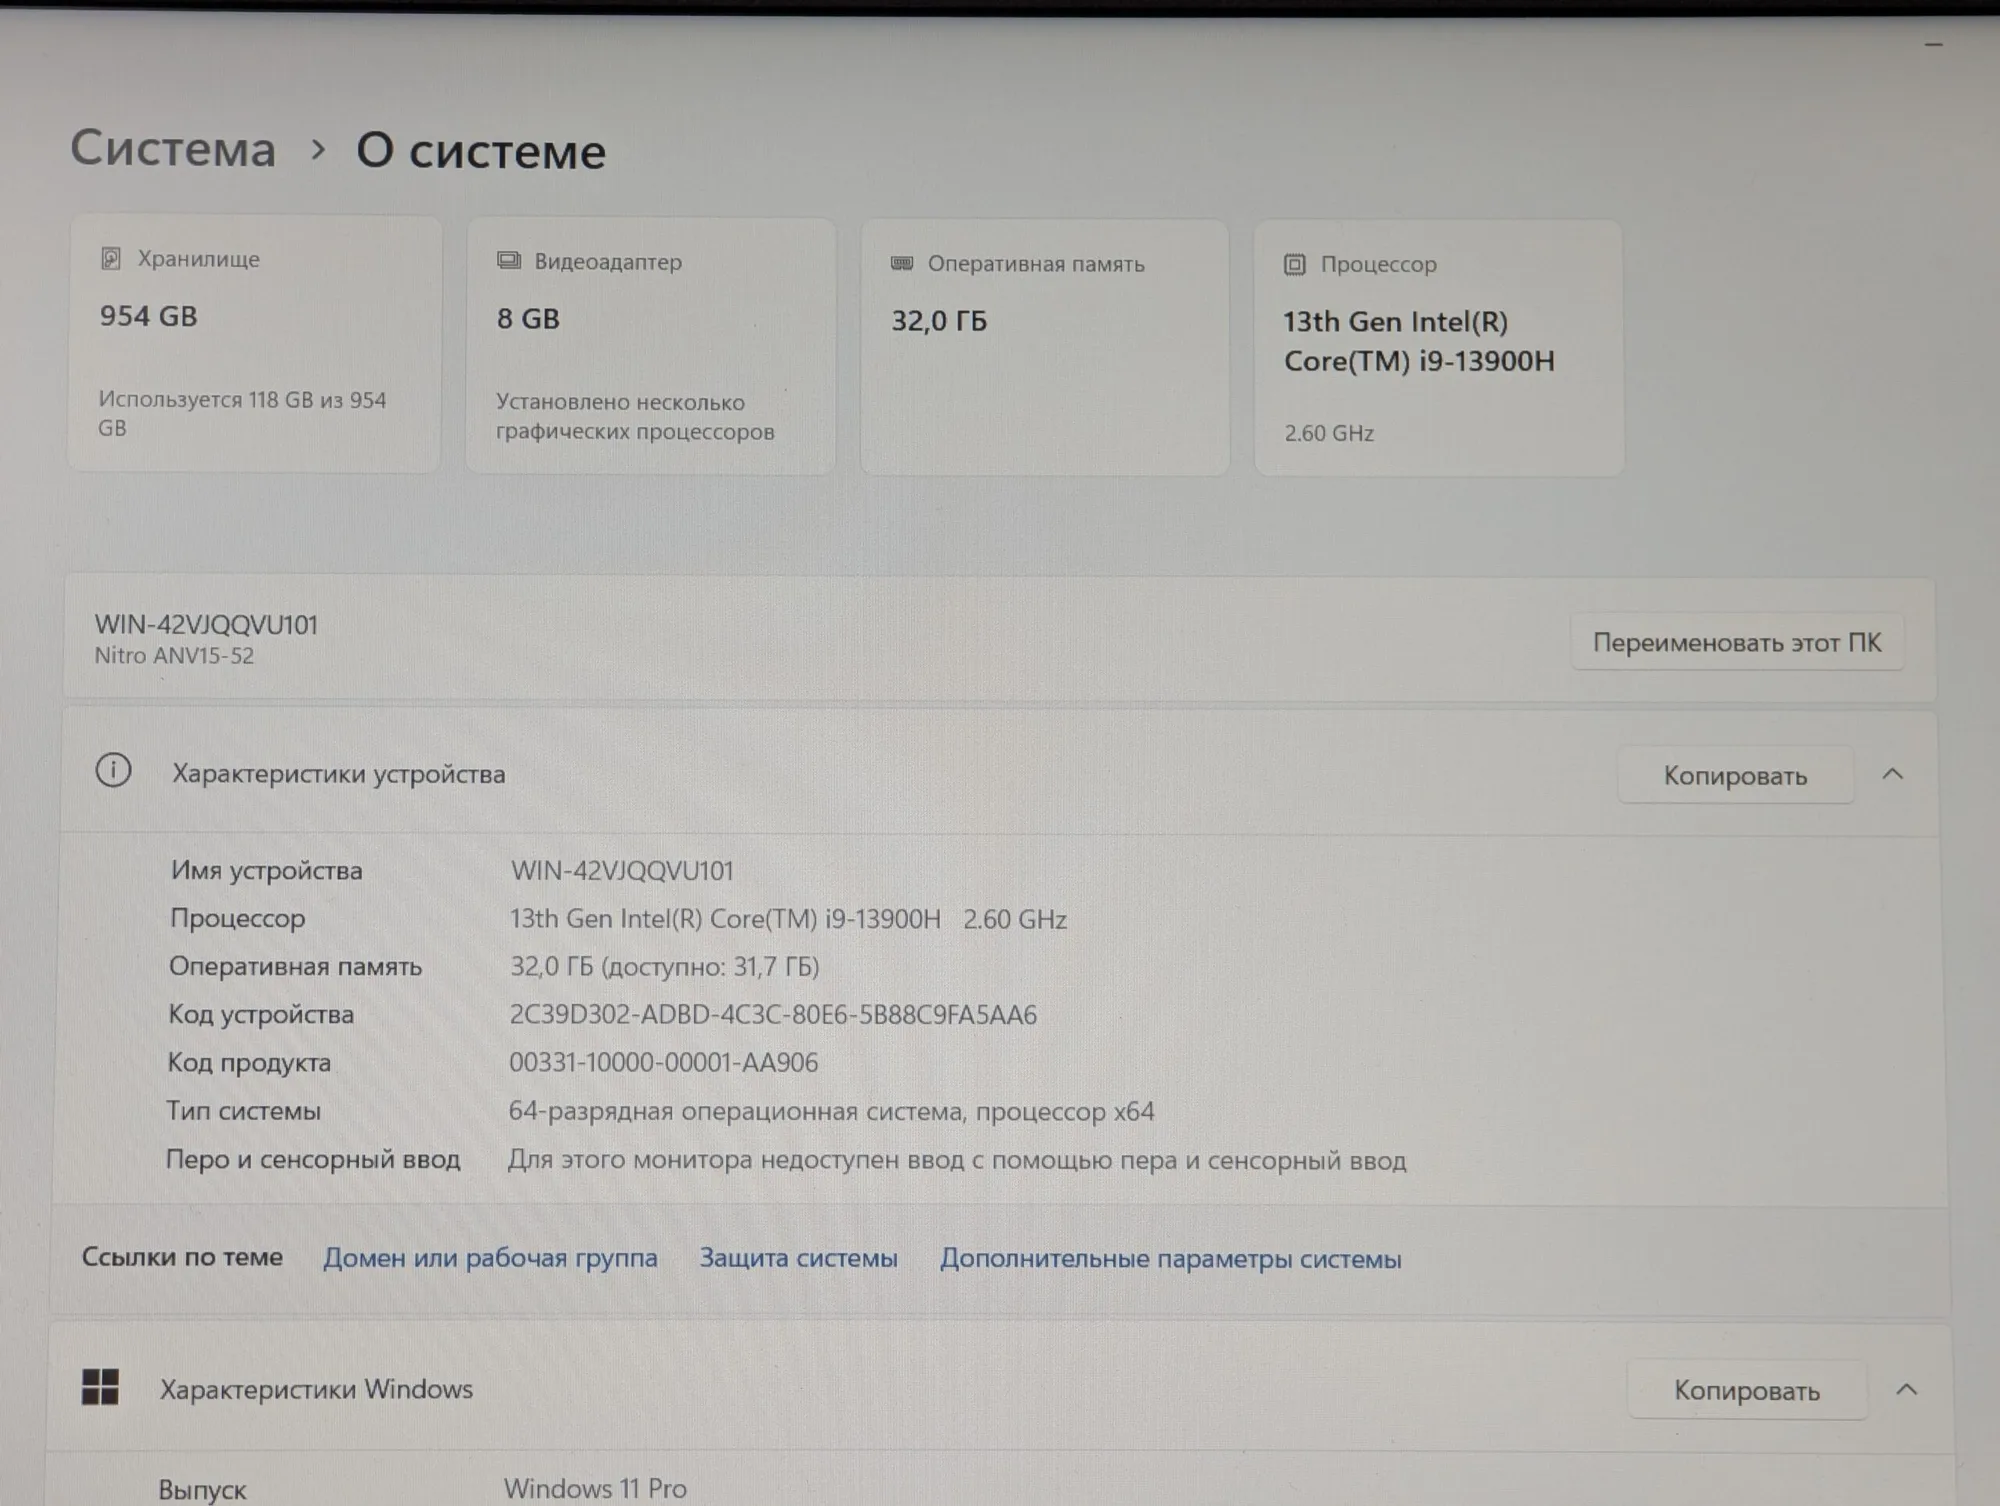
Task: Open Дополнительные параметры системы link
Action: (x=1171, y=1259)
